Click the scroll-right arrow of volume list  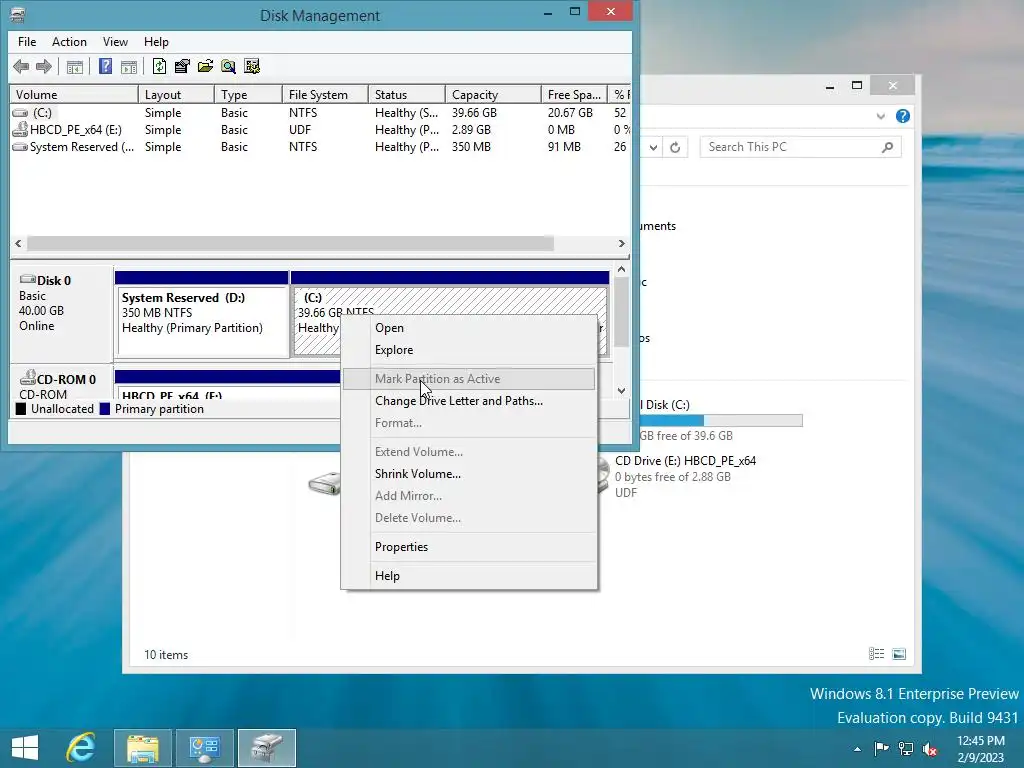(621, 244)
